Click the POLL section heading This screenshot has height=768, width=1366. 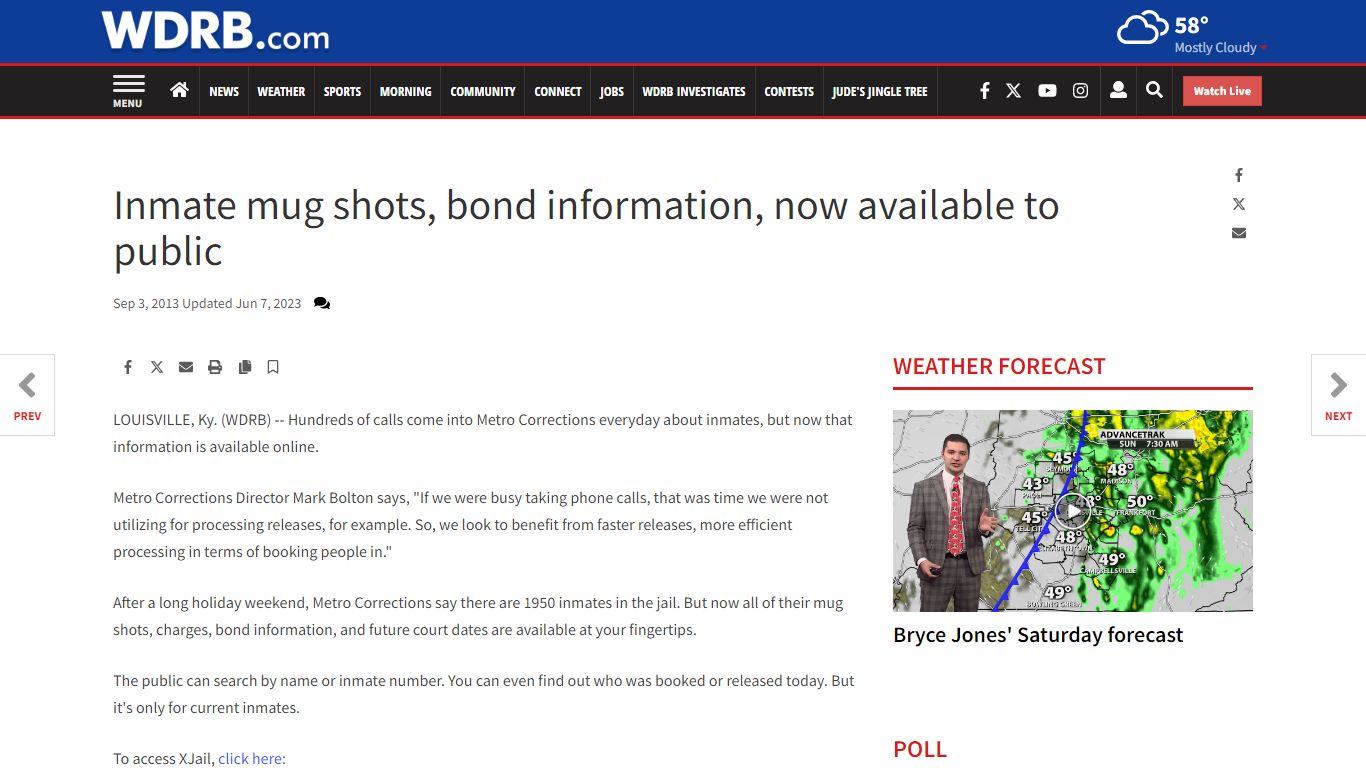tap(920, 749)
